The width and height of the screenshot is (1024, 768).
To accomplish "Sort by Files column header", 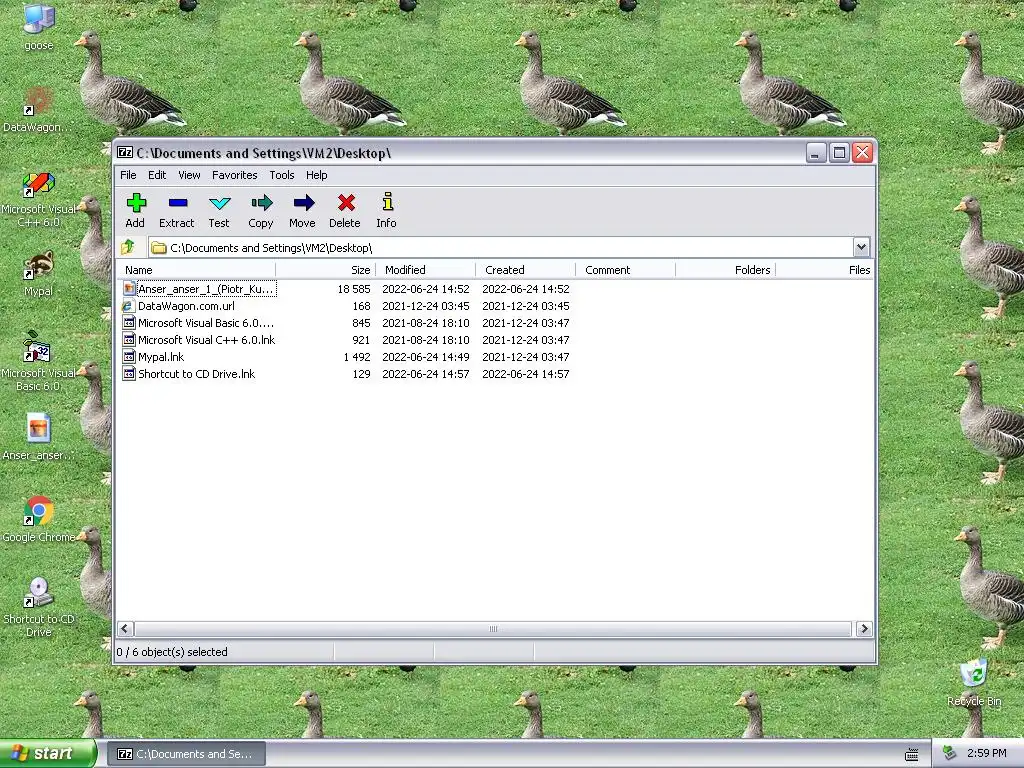I will tap(825, 270).
